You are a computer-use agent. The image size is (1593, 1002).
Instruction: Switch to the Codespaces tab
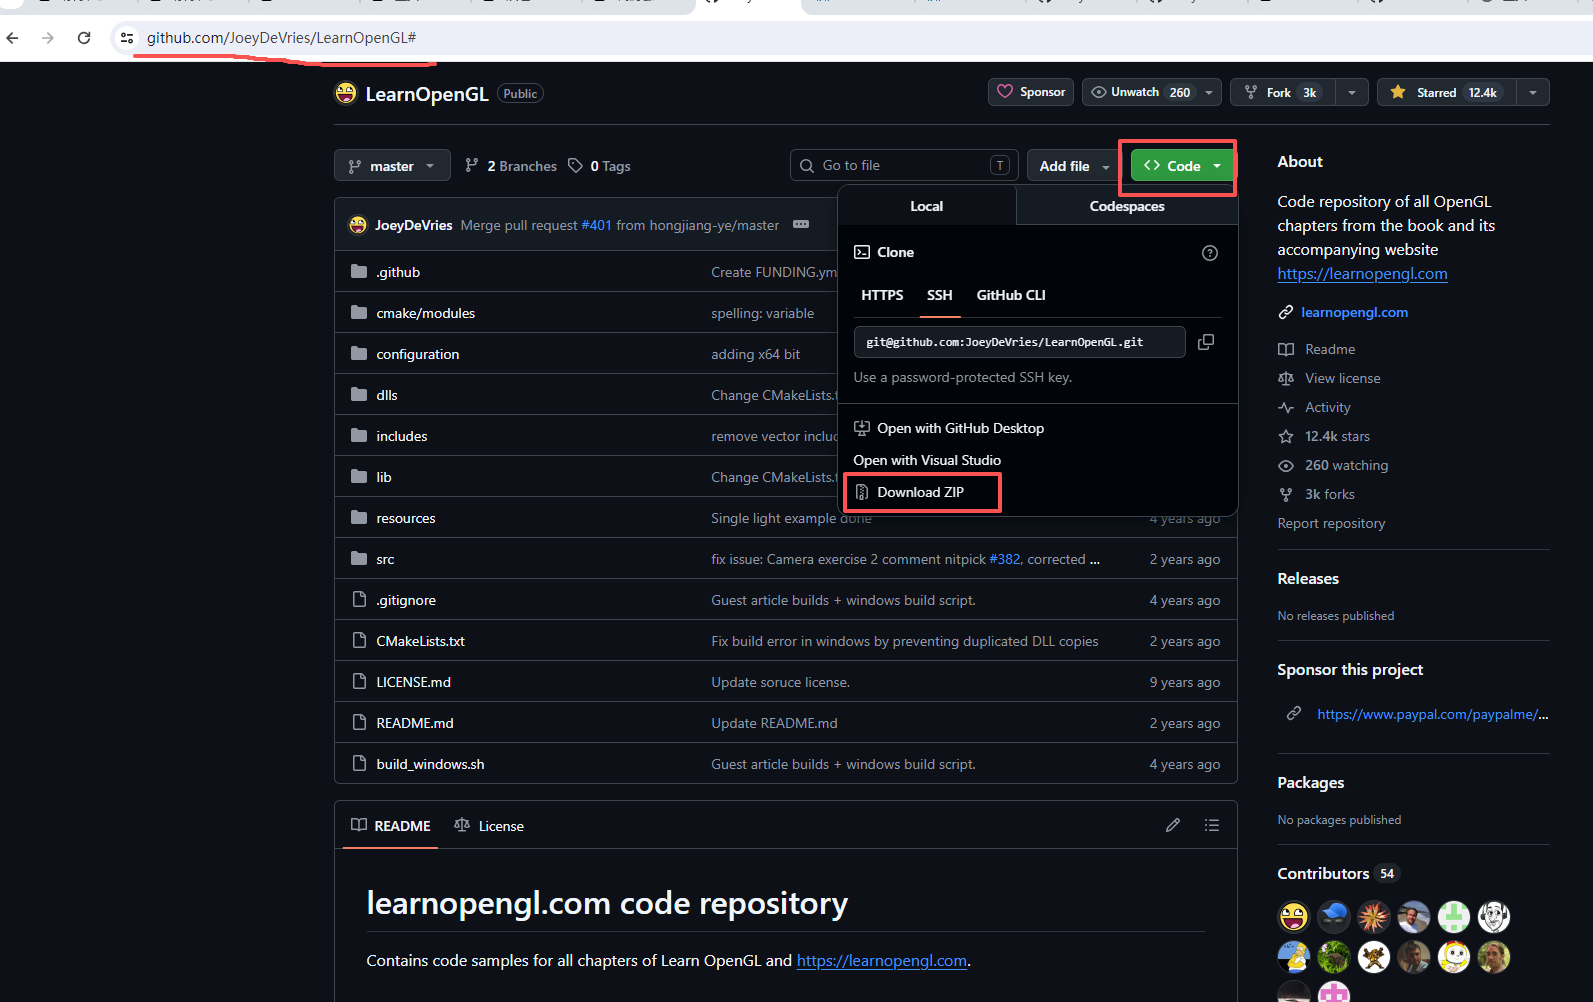pos(1127,206)
